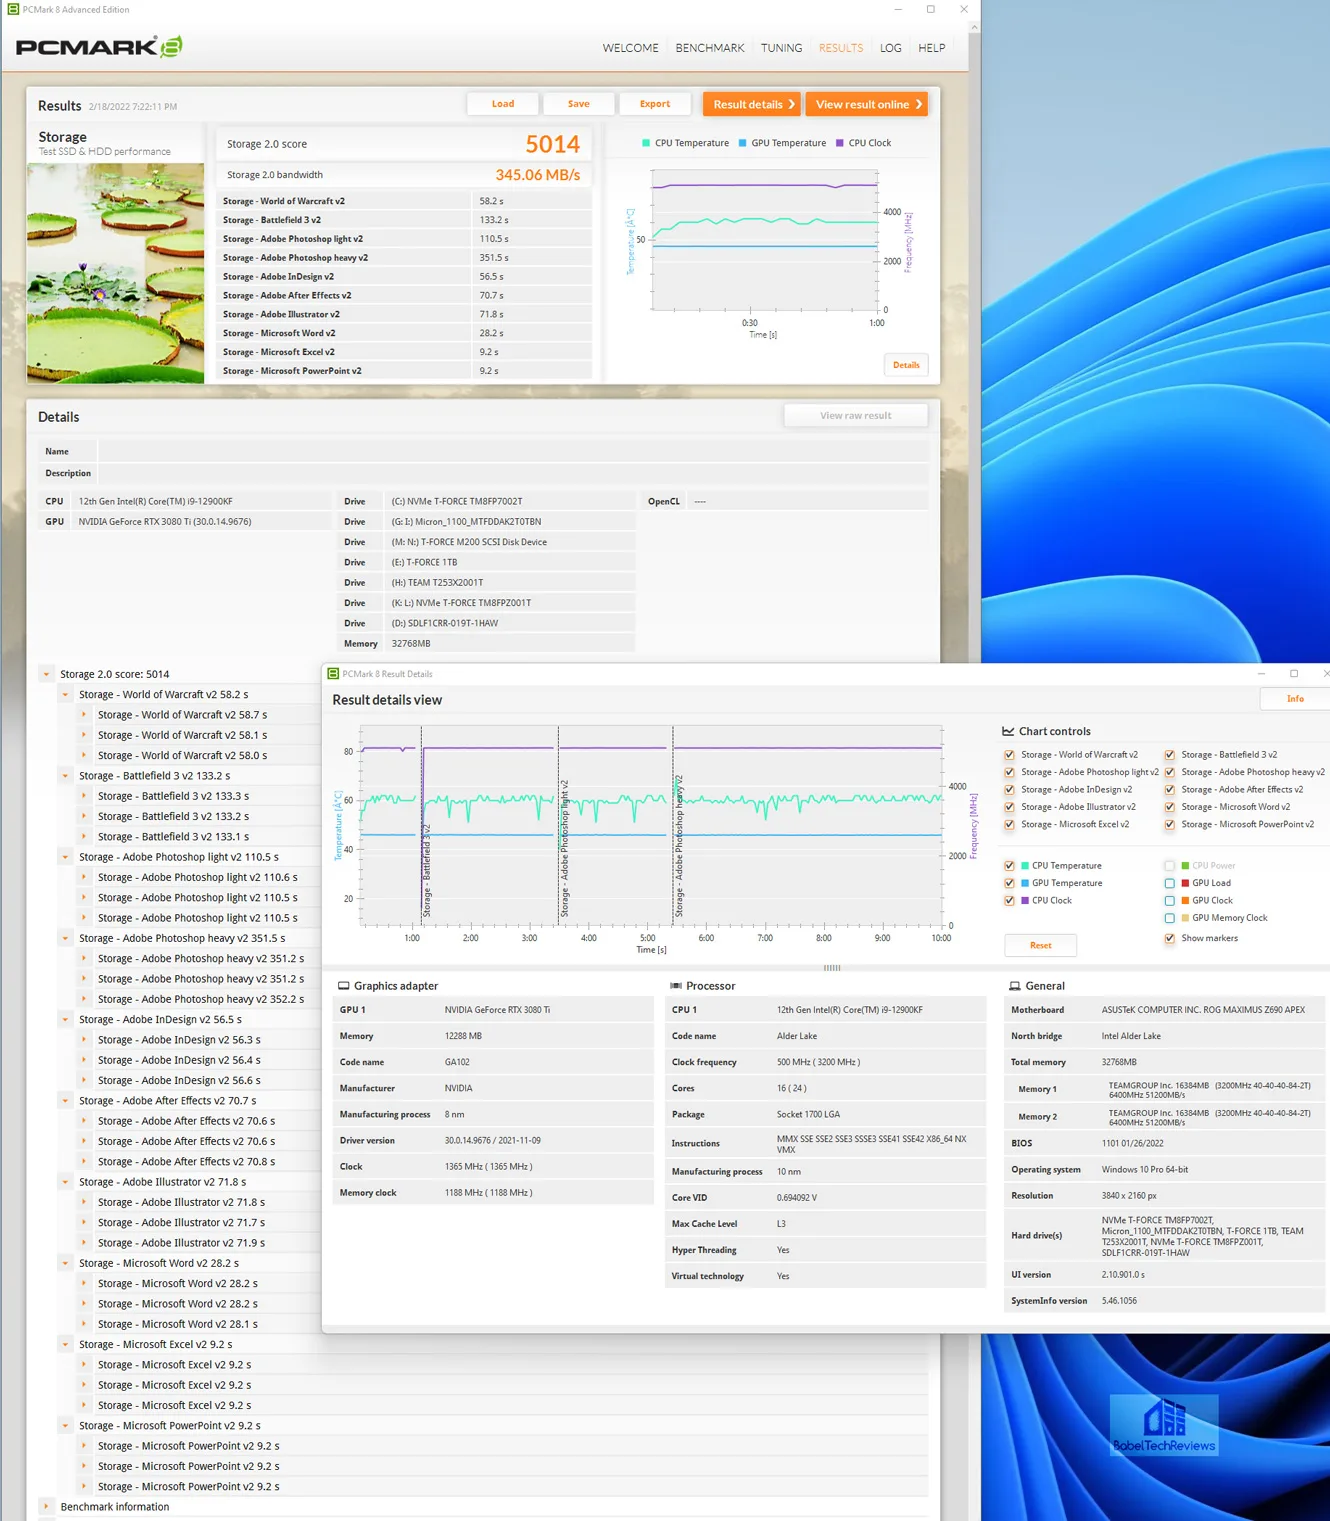Click the View raw result button
Viewport: 1330px width, 1521px height.
(x=856, y=415)
